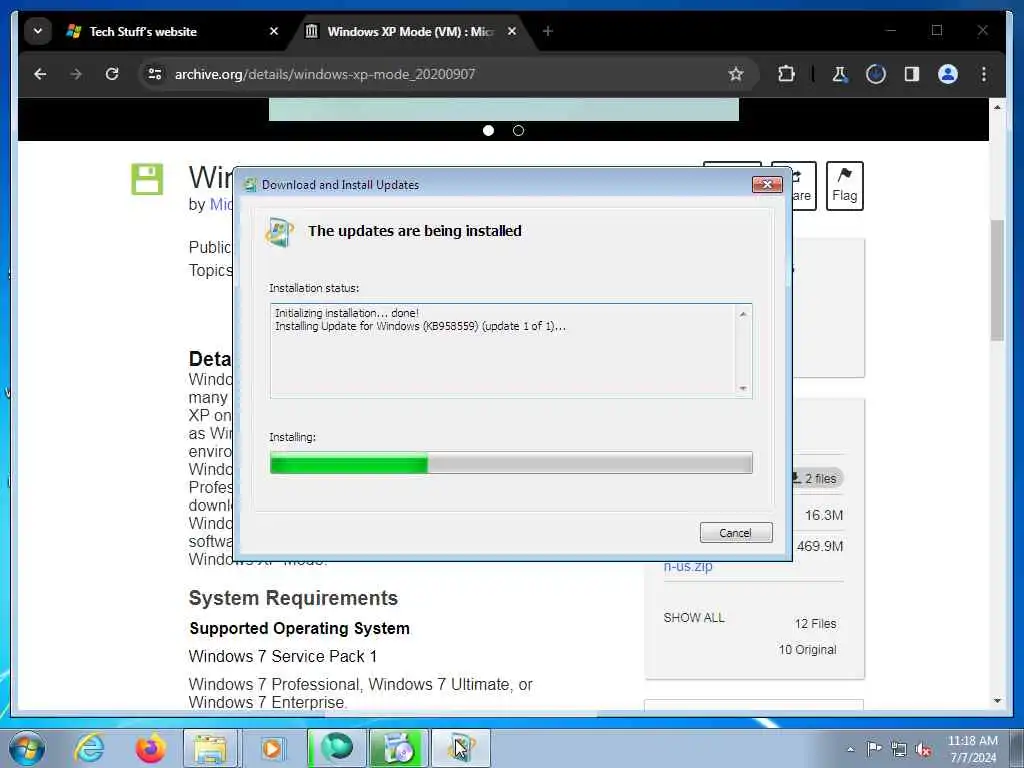Toggle the Chrome side panel icon
Viewport: 1024px width, 768px height.
coord(912,74)
